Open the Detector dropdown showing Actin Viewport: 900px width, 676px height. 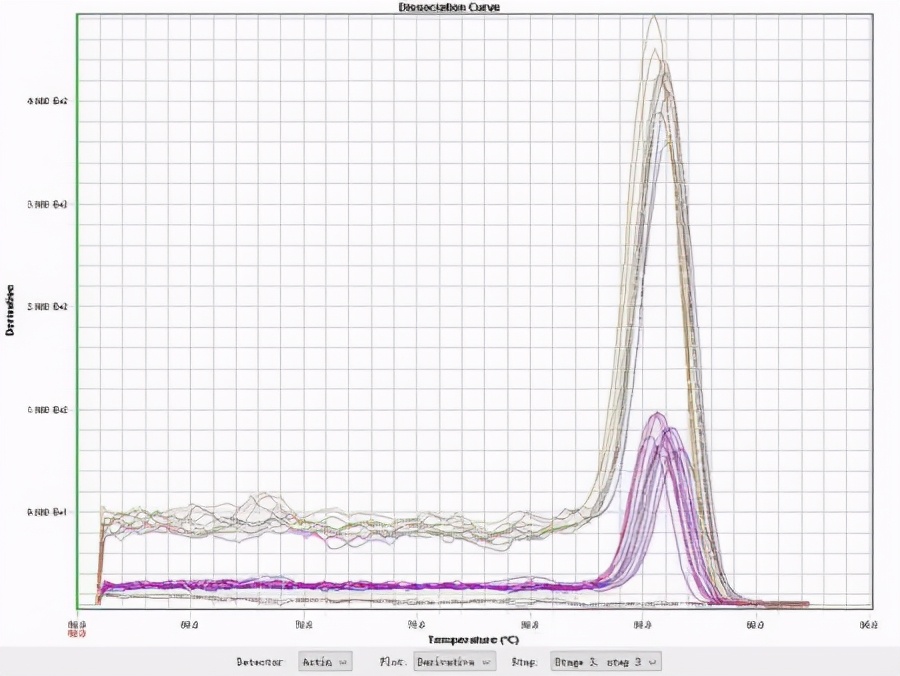pos(325,662)
